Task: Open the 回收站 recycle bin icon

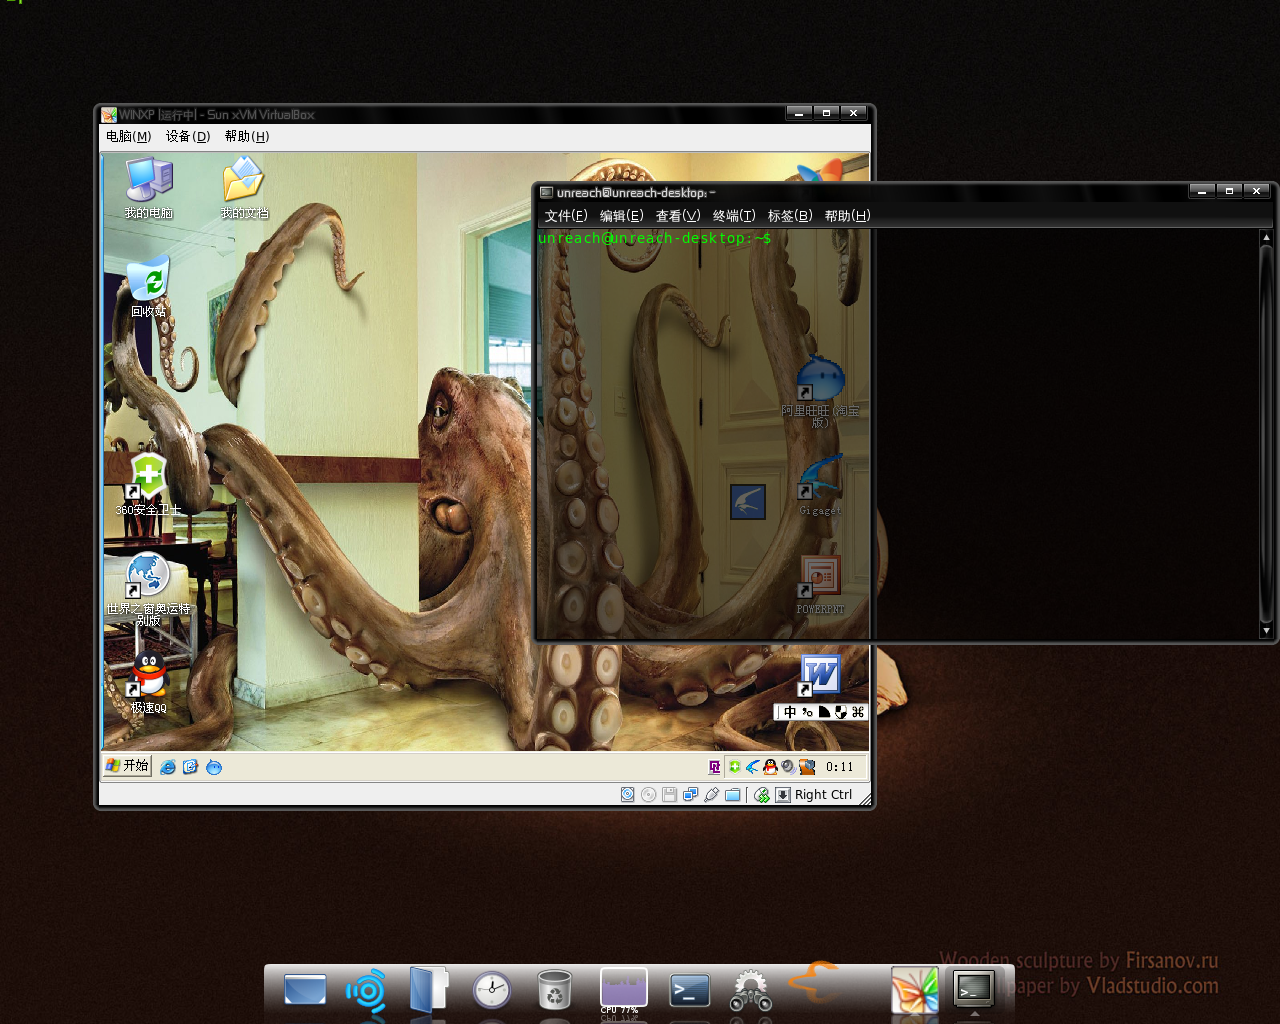Action: (x=149, y=286)
